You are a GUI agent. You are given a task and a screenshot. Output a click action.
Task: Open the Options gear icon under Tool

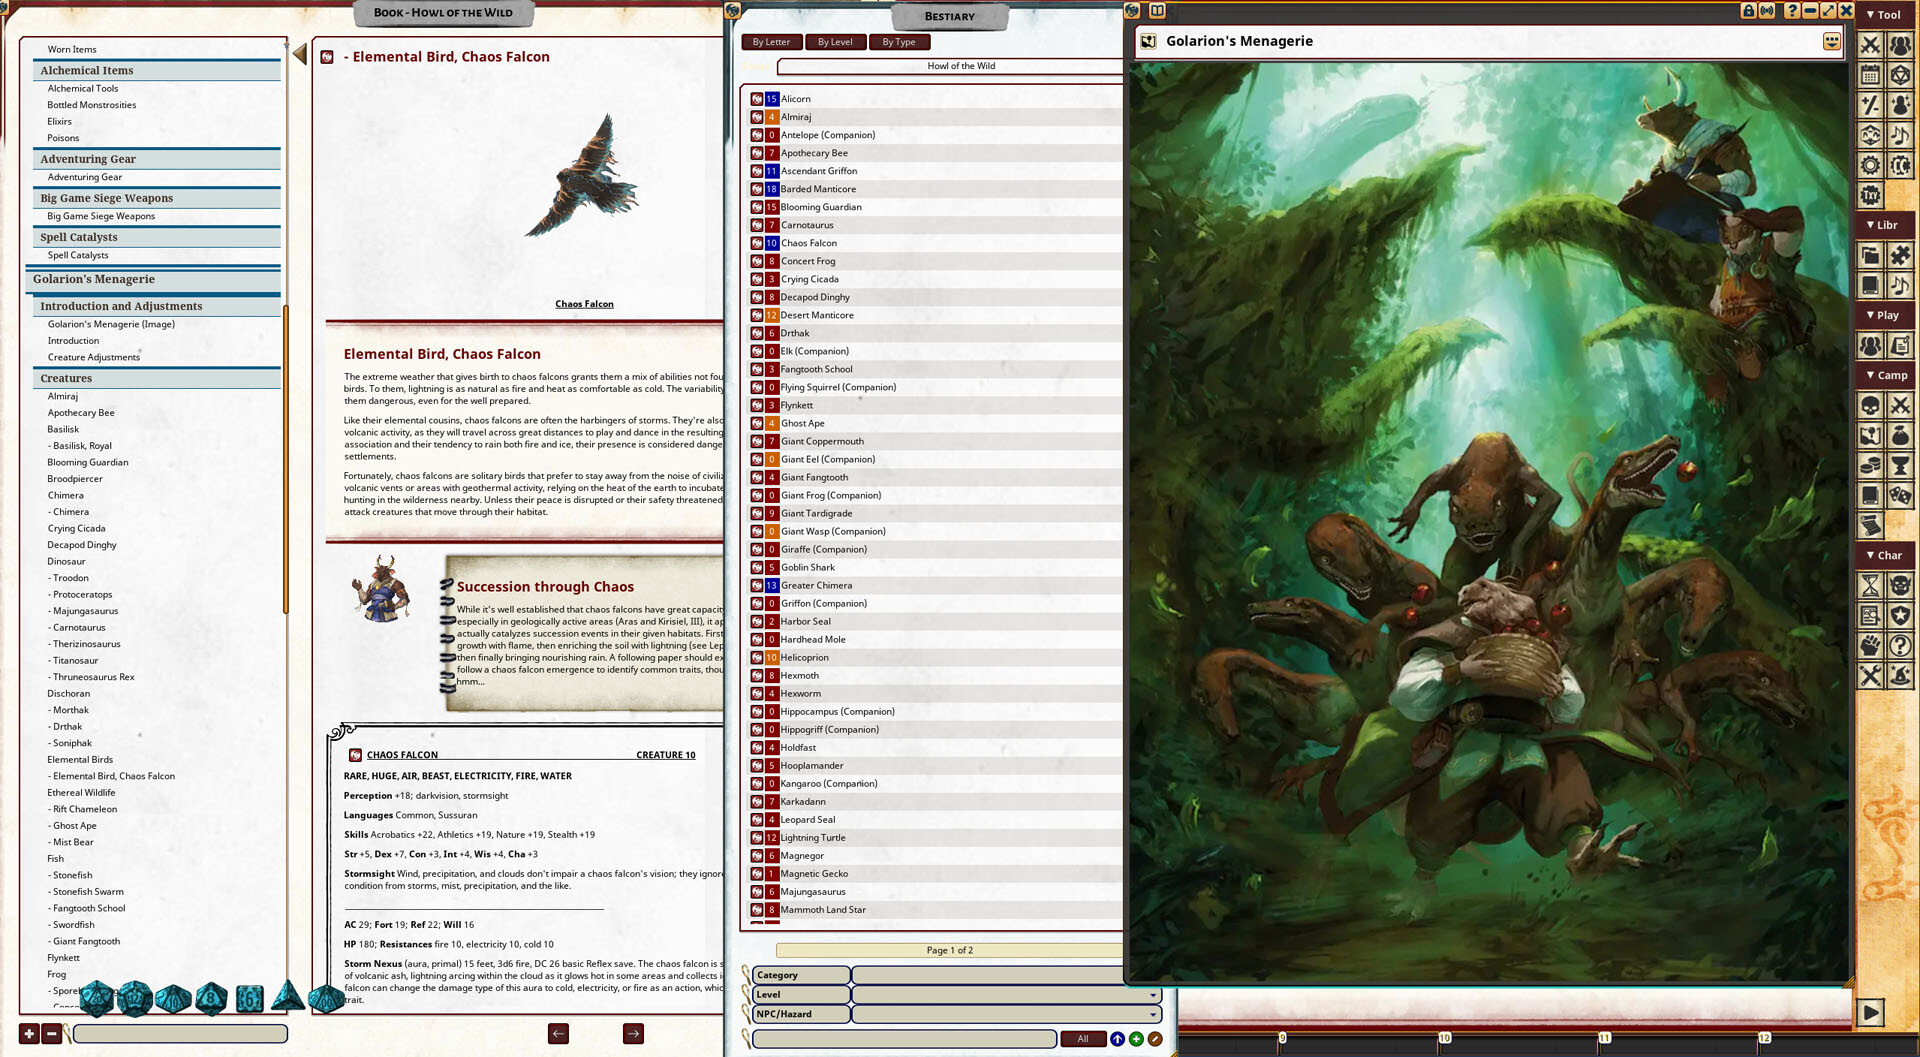pos(1871,165)
